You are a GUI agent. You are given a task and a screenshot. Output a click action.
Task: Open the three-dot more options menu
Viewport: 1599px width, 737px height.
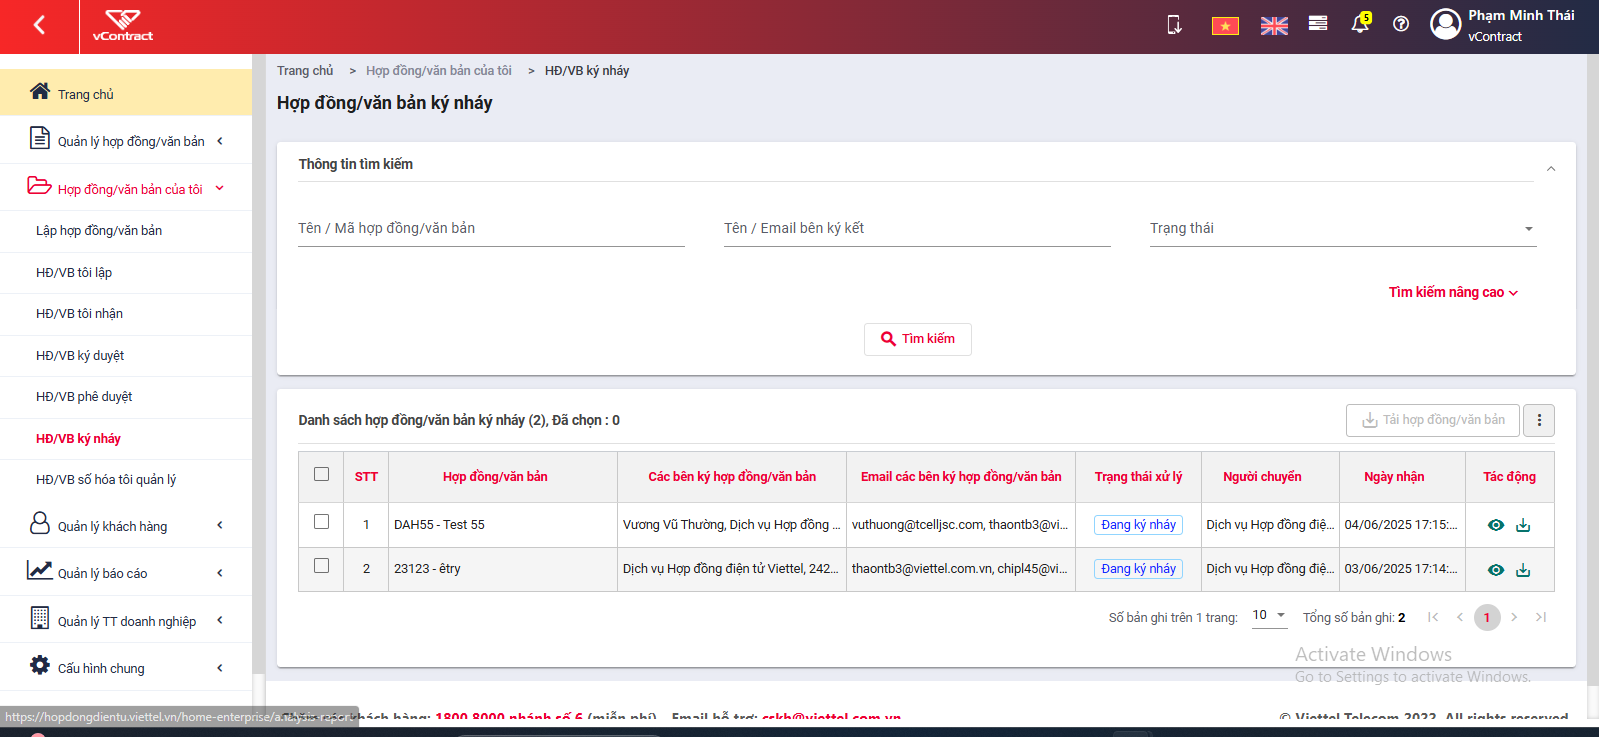tap(1539, 420)
